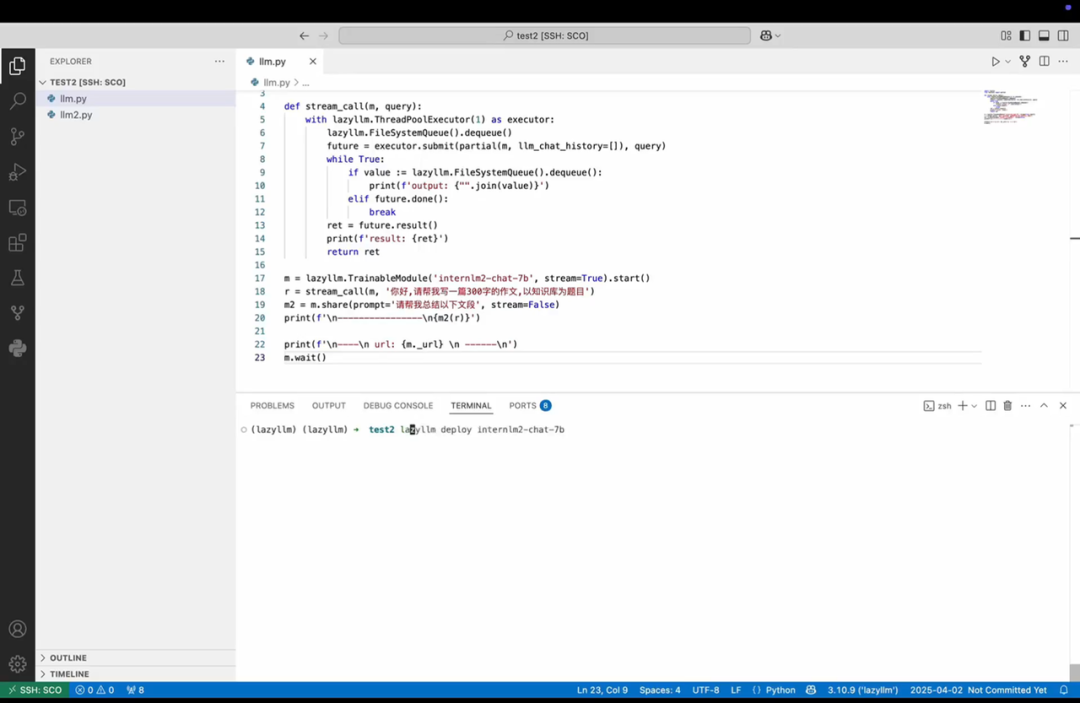Open Run and Debug view icon
The width and height of the screenshot is (1080, 703).
(17, 171)
